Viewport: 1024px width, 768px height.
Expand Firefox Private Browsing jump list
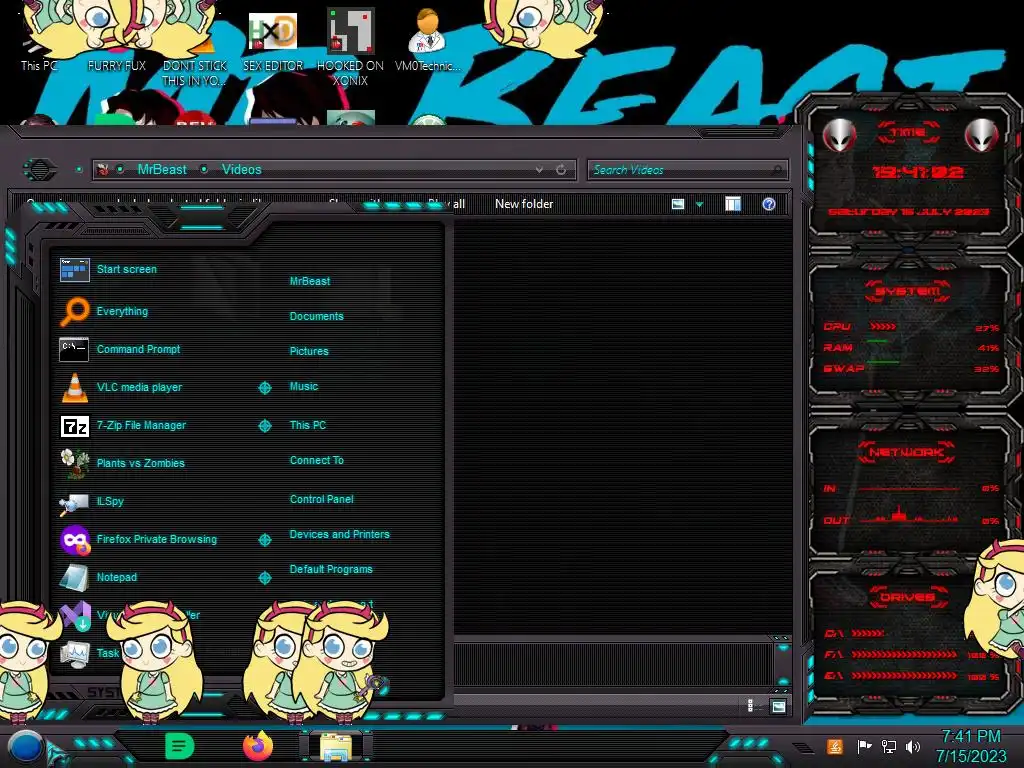pos(264,540)
